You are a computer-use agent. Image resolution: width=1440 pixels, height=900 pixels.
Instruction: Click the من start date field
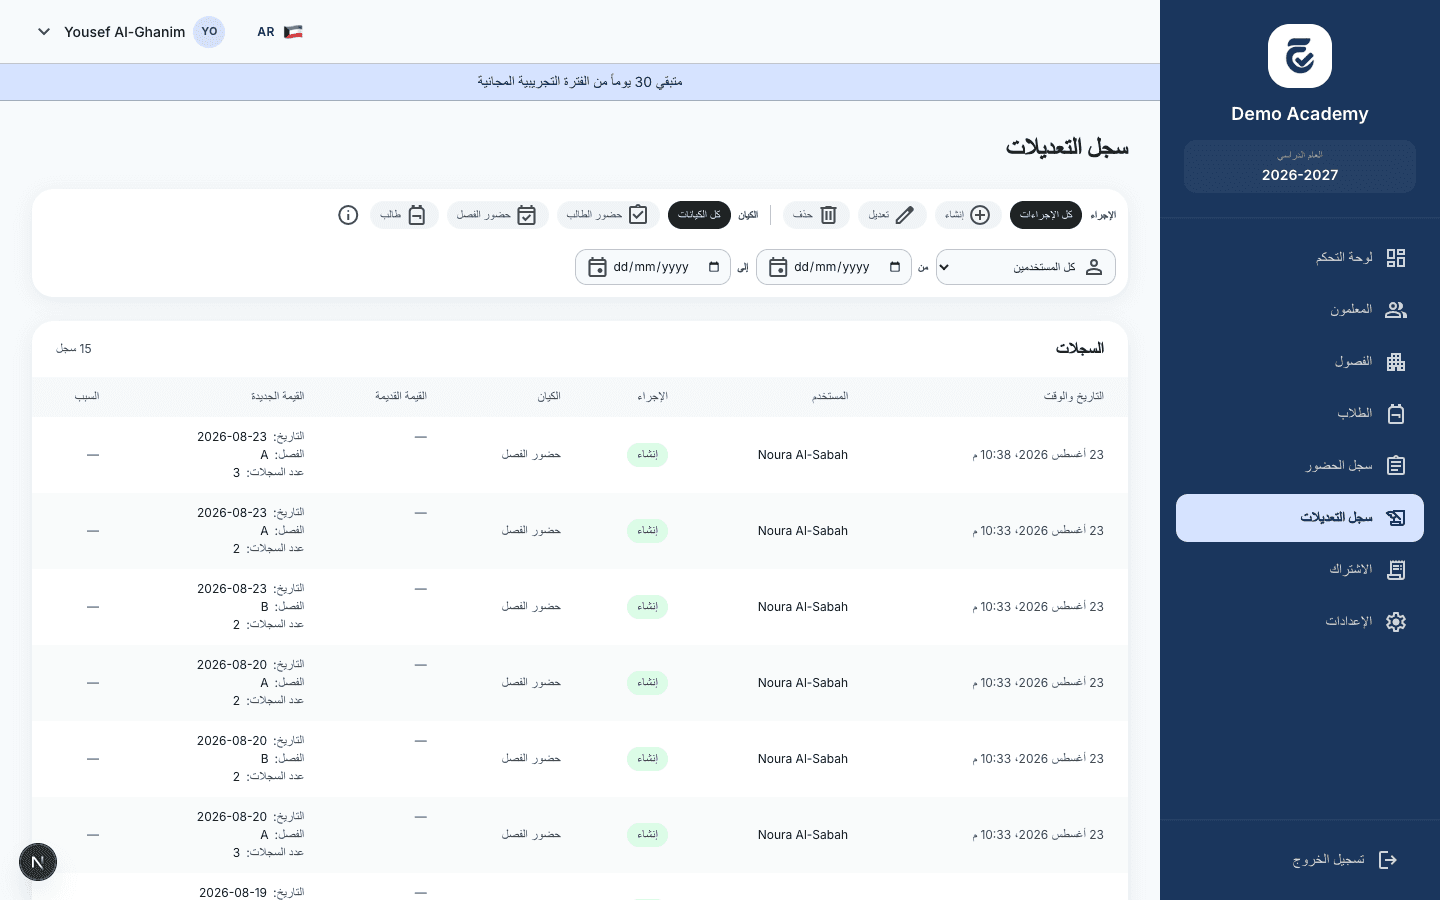tap(834, 267)
